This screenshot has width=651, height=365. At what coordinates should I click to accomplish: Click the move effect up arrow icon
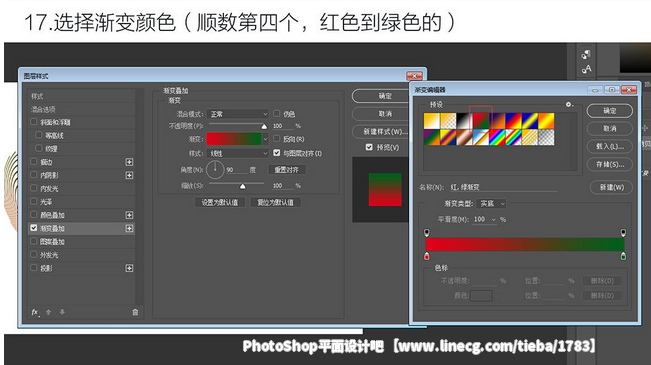click(49, 312)
